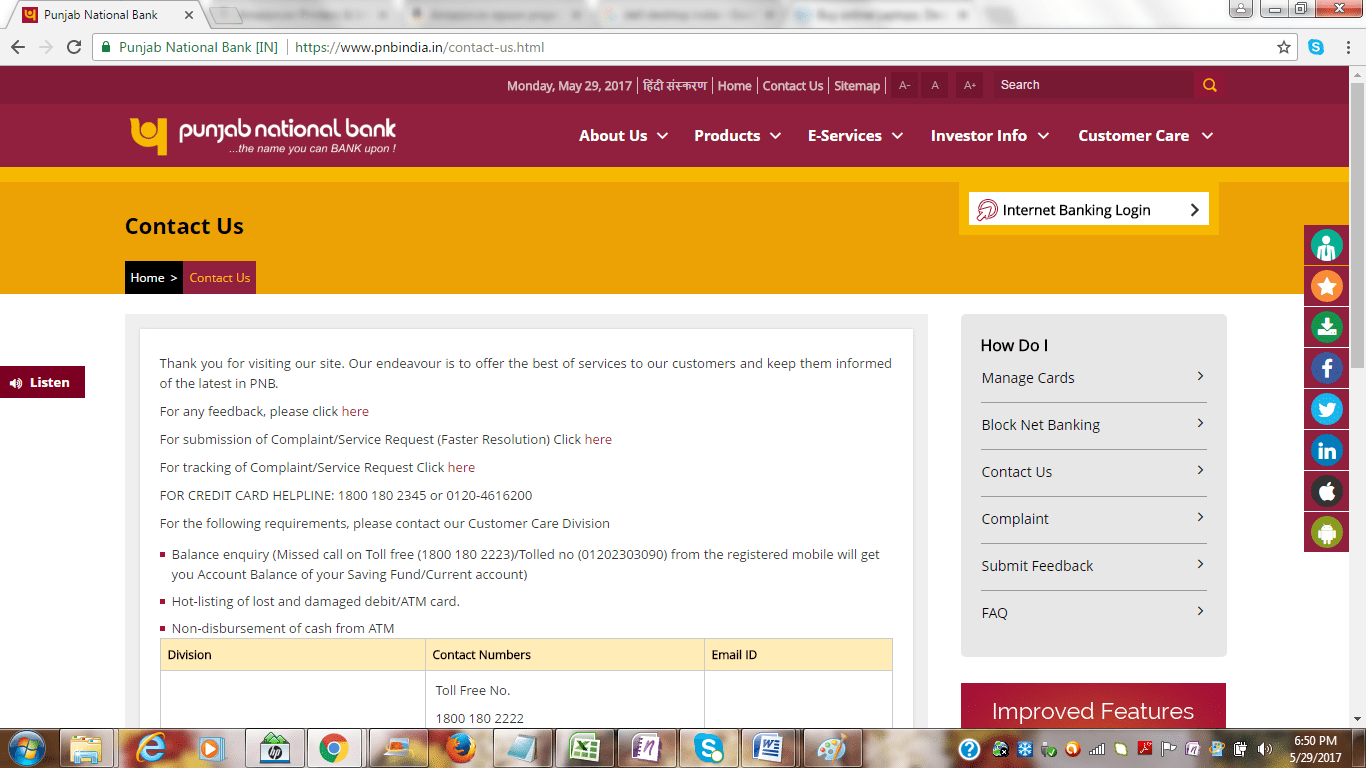Close the Punjab National Bank tab
This screenshot has width=1366, height=768.
191,15
